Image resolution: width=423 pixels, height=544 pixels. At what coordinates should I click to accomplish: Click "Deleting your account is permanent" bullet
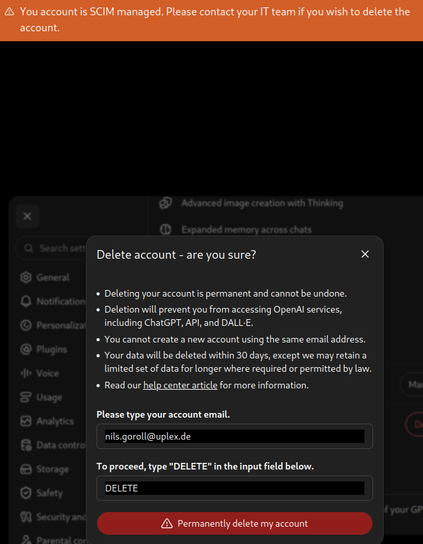click(226, 294)
